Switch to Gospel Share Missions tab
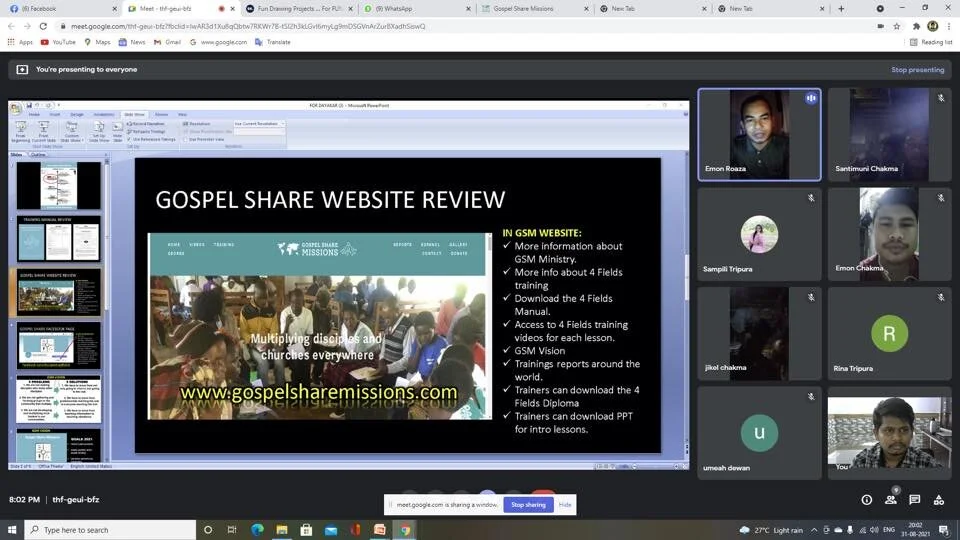960x540 pixels. tap(534, 9)
